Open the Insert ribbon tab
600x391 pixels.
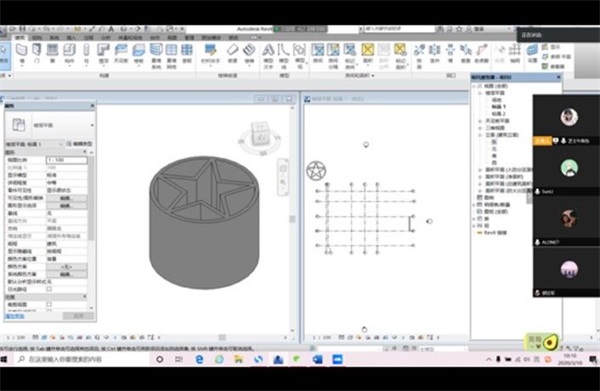(x=71, y=37)
